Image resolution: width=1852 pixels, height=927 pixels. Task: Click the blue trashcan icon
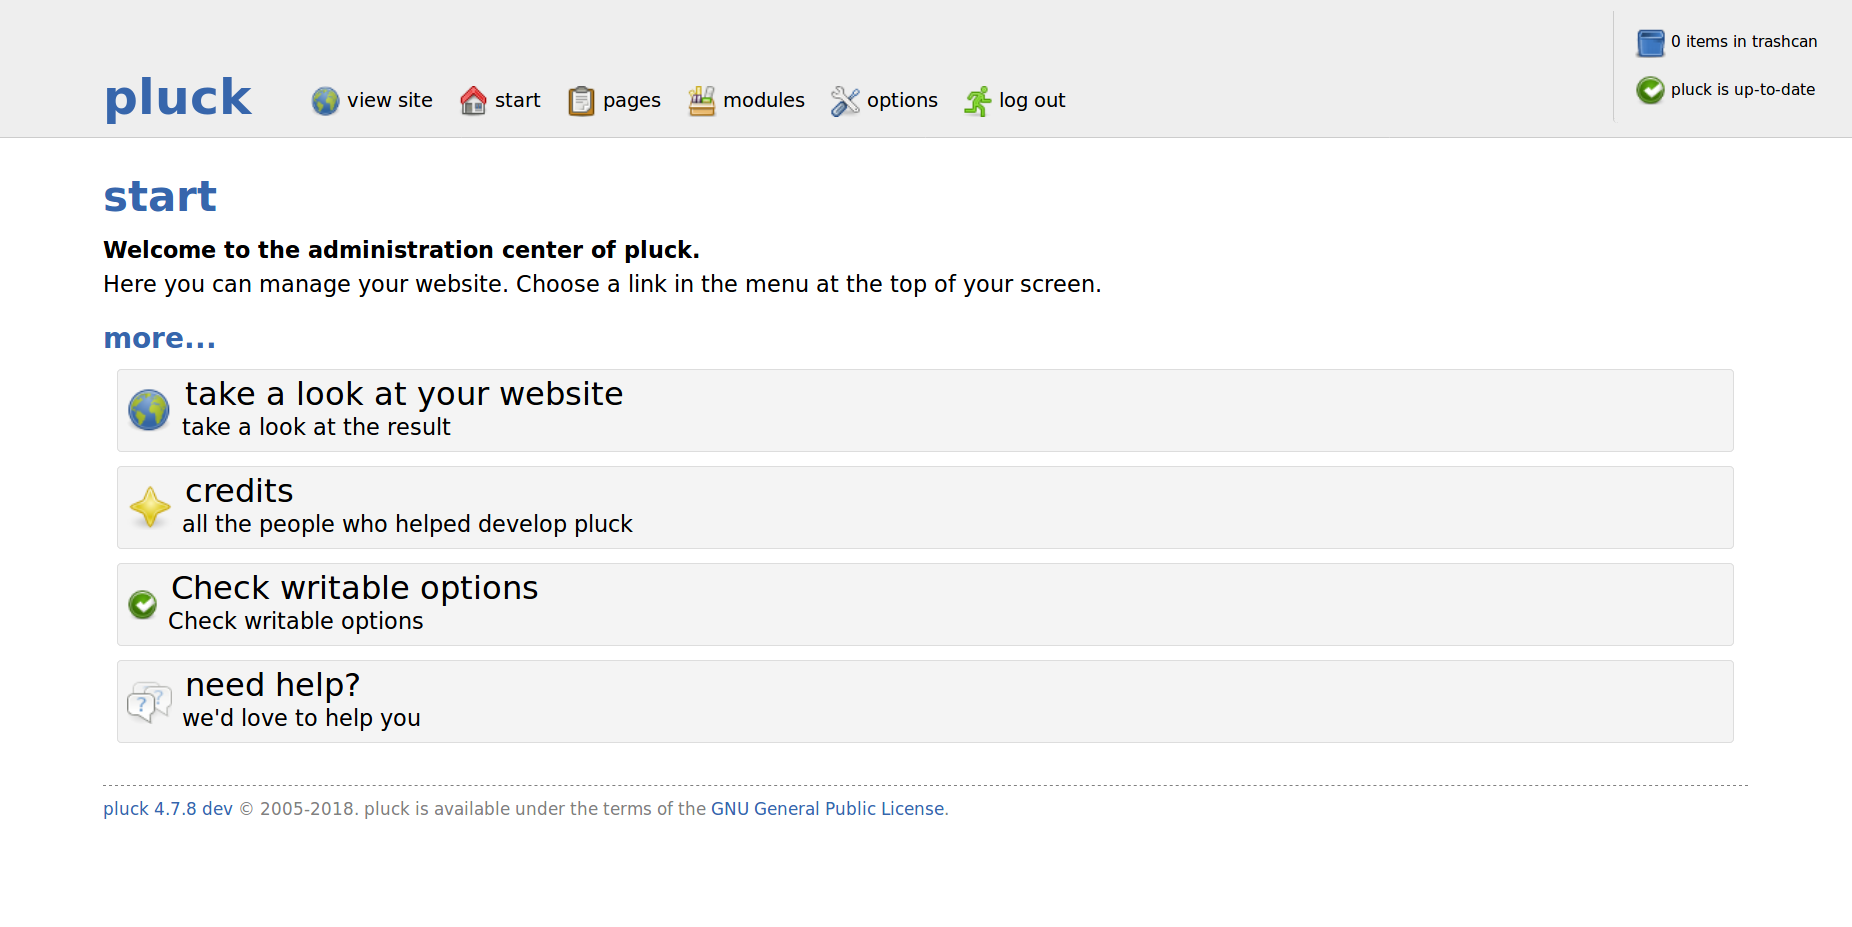[x=1650, y=43]
